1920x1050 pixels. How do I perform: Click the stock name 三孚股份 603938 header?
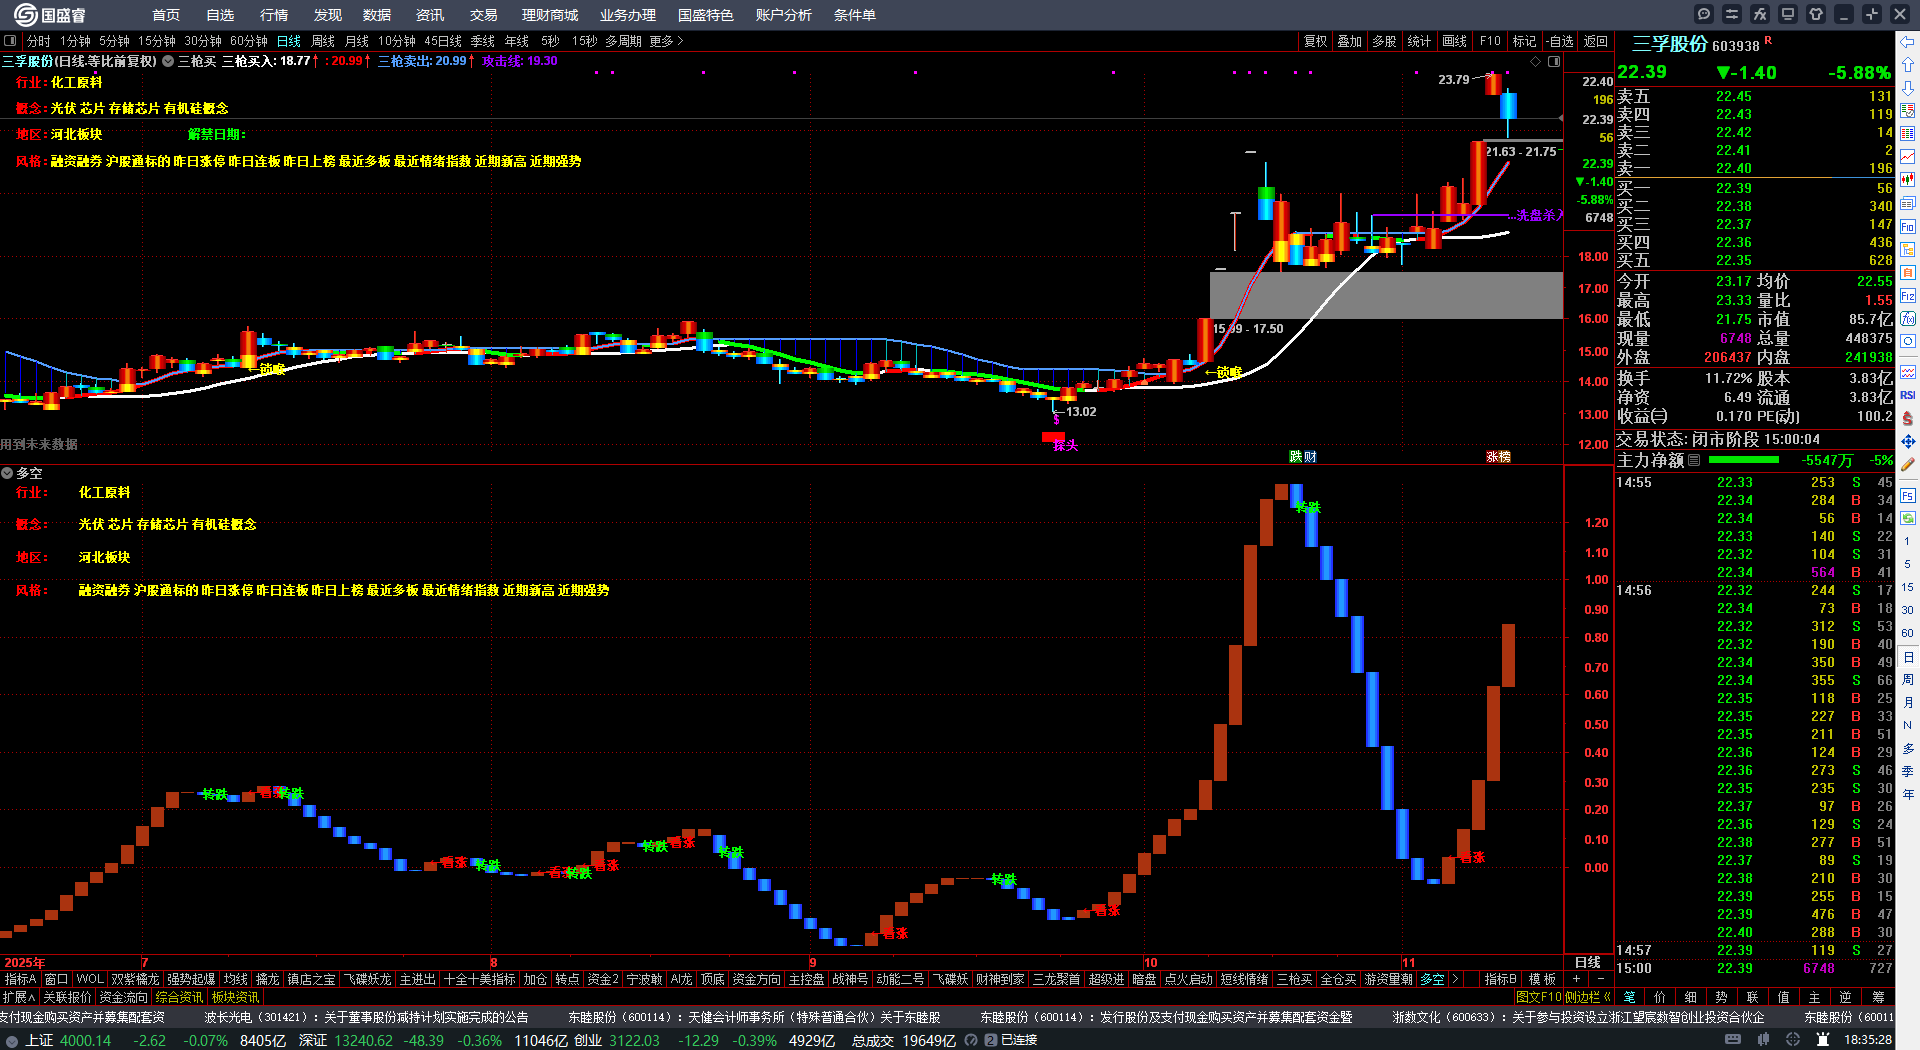(1695, 44)
